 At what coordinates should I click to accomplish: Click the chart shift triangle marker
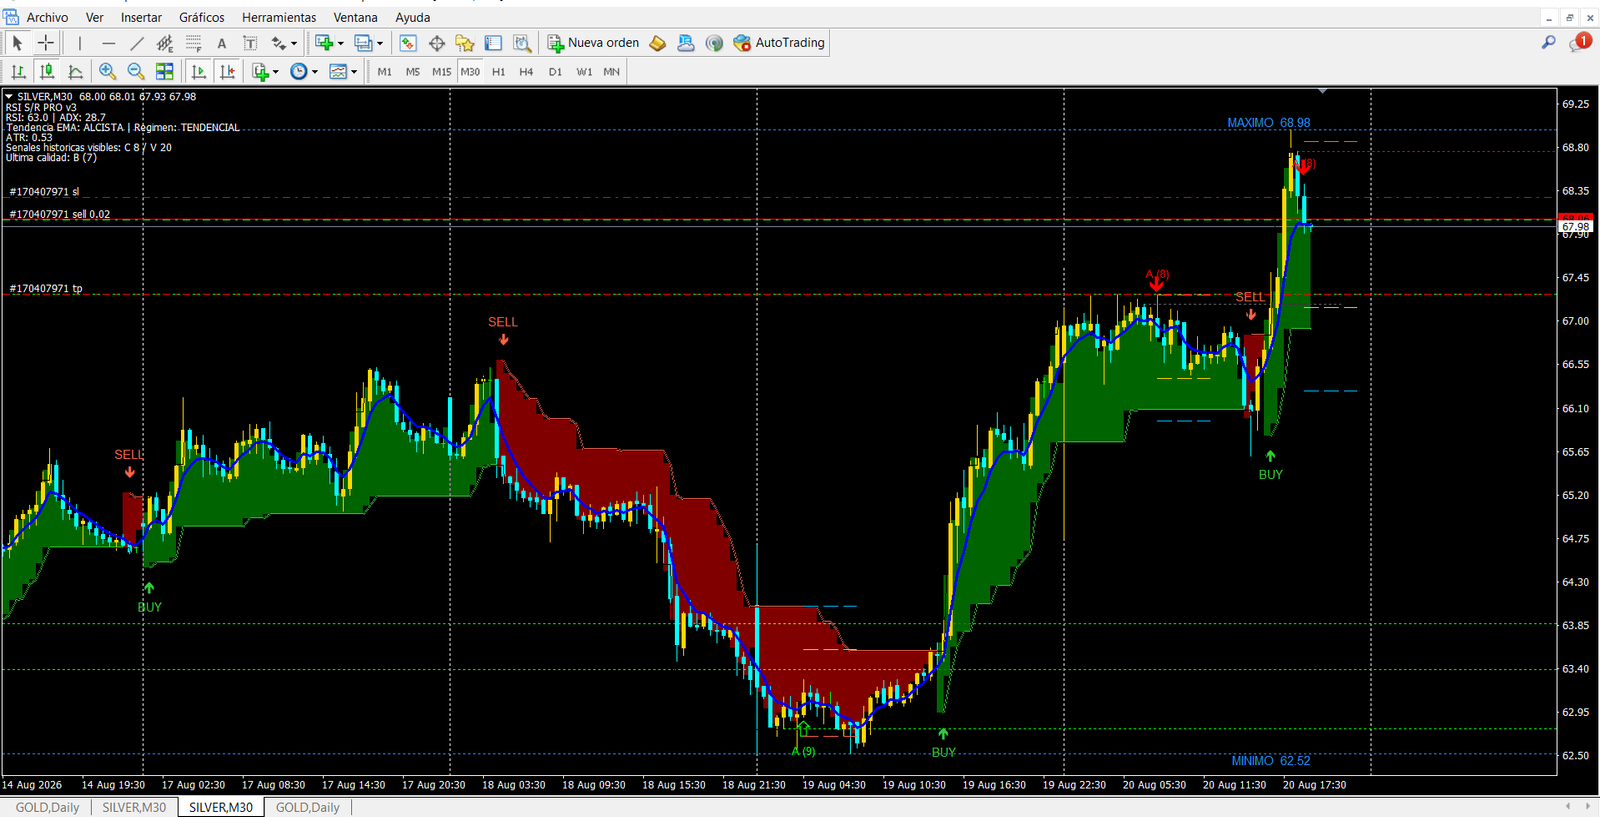click(x=1322, y=91)
